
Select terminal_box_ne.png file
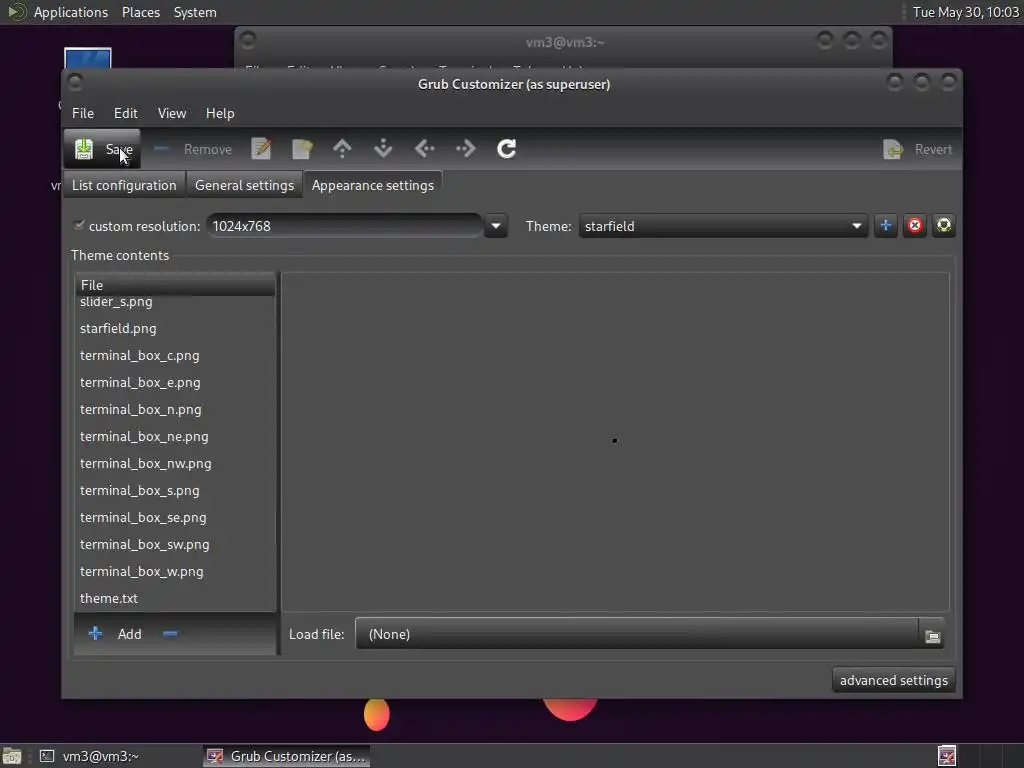pyautogui.click(x=175, y=436)
